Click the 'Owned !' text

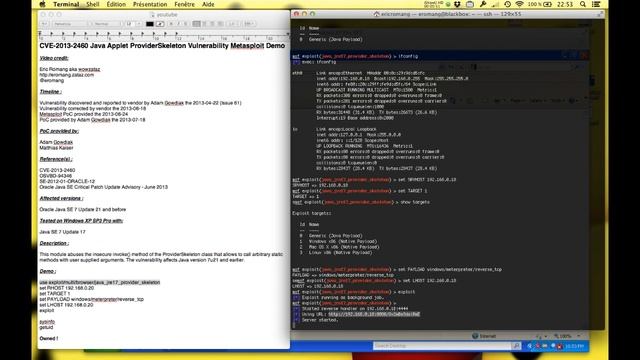[x=49, y=338]
